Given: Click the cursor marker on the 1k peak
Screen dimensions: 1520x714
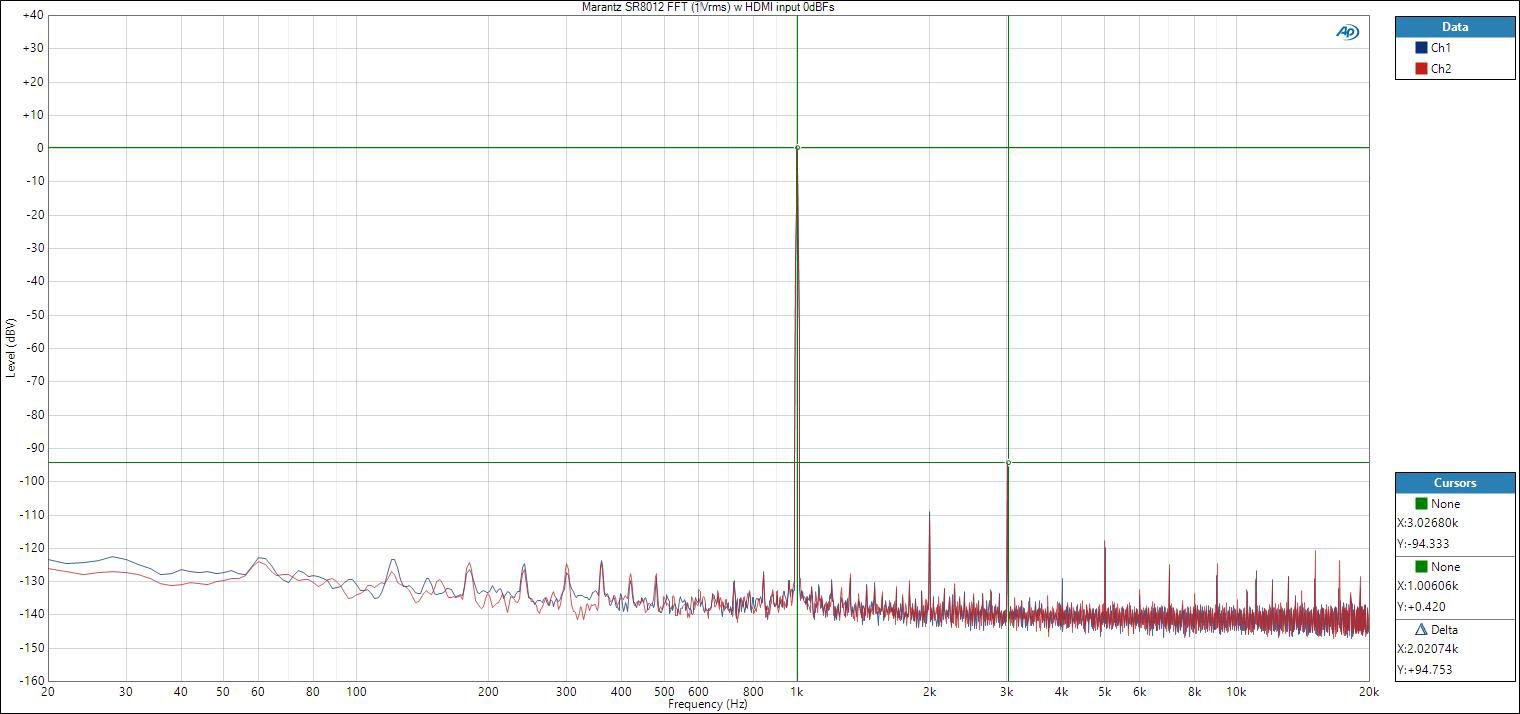Looking at the screenshot, I should 797,147.
